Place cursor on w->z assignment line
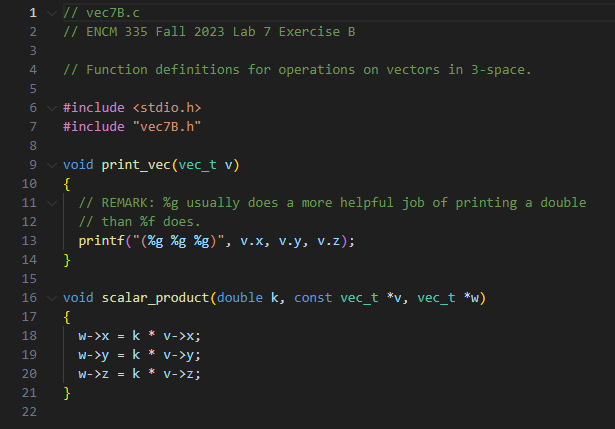The height and width of the screenshot is (429, 615). (140, 374)
